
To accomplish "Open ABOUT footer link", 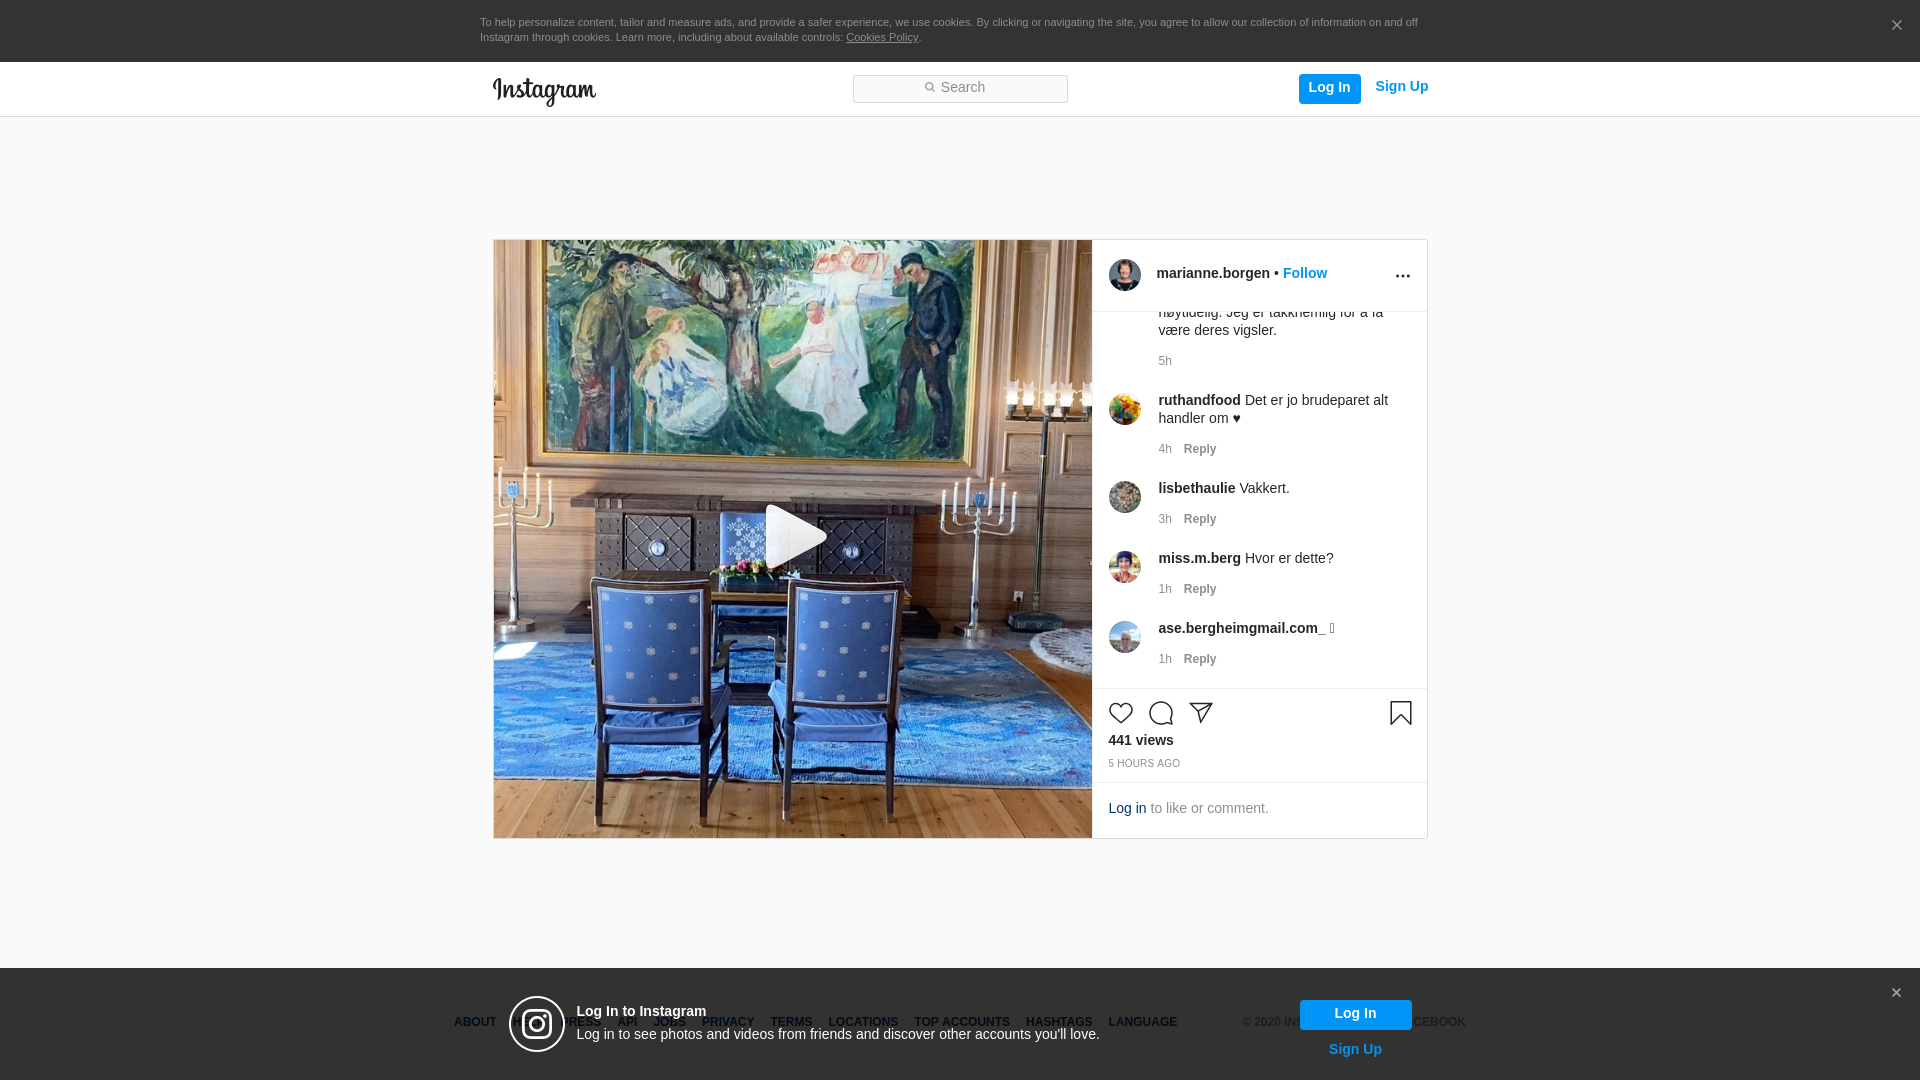I will click(475, 1022).
